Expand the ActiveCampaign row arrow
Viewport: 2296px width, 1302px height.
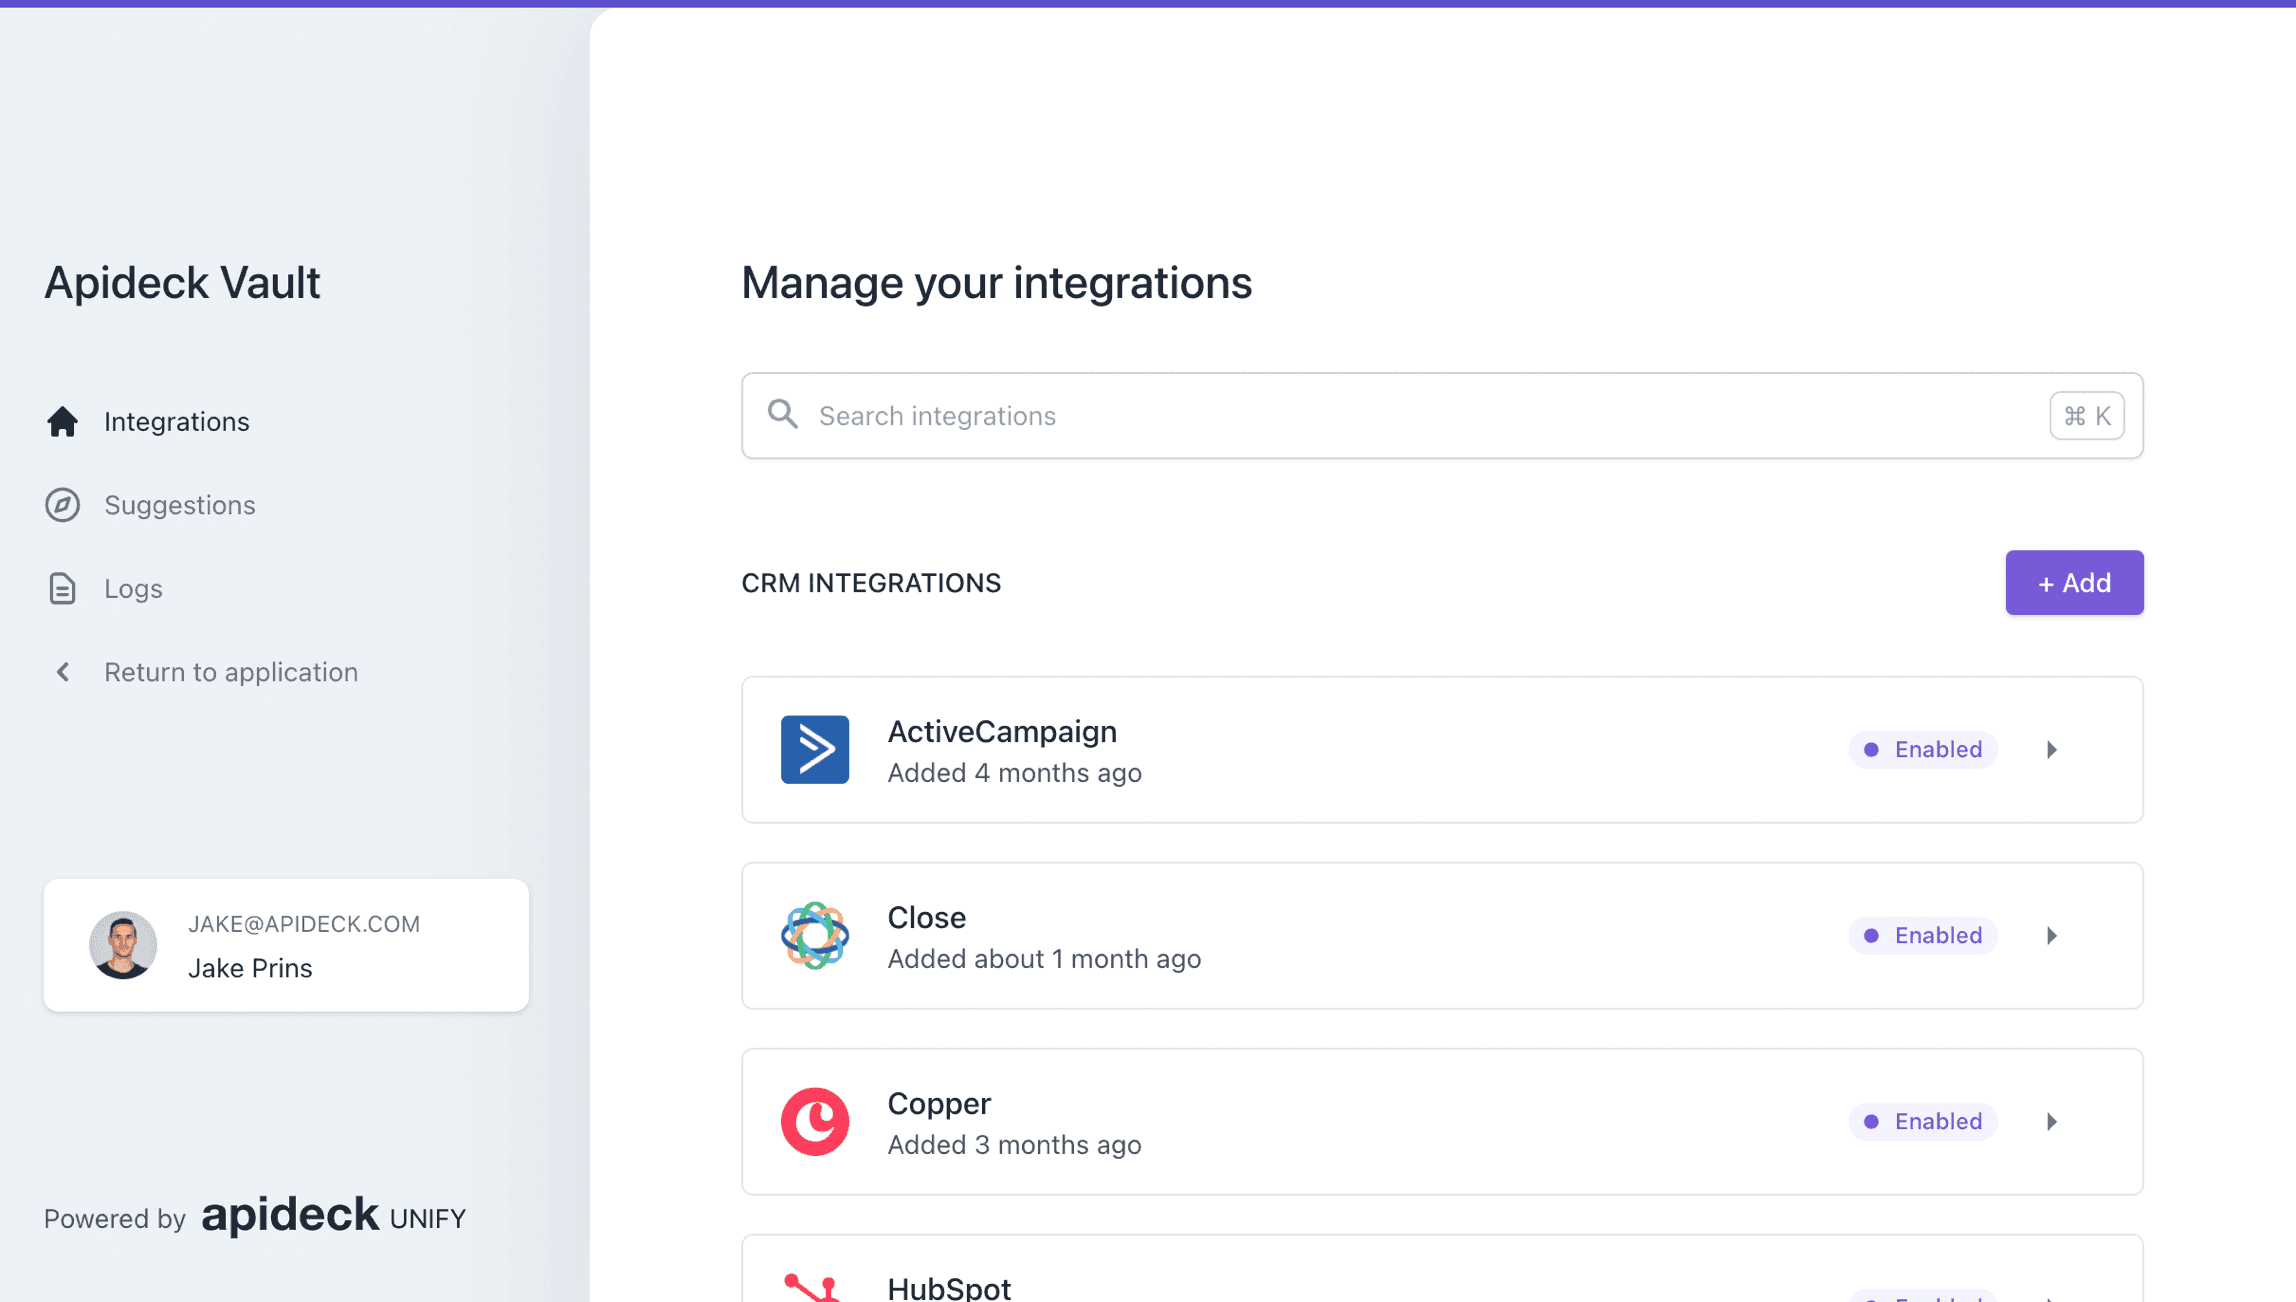pyautogui.click(x=2051, y=749)
